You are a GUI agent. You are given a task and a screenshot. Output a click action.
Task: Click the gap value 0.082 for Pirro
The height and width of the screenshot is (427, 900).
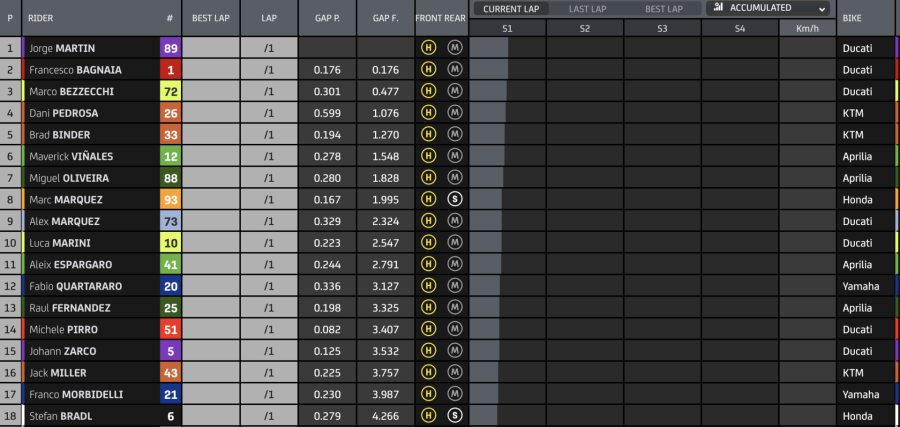click(327, 329)
